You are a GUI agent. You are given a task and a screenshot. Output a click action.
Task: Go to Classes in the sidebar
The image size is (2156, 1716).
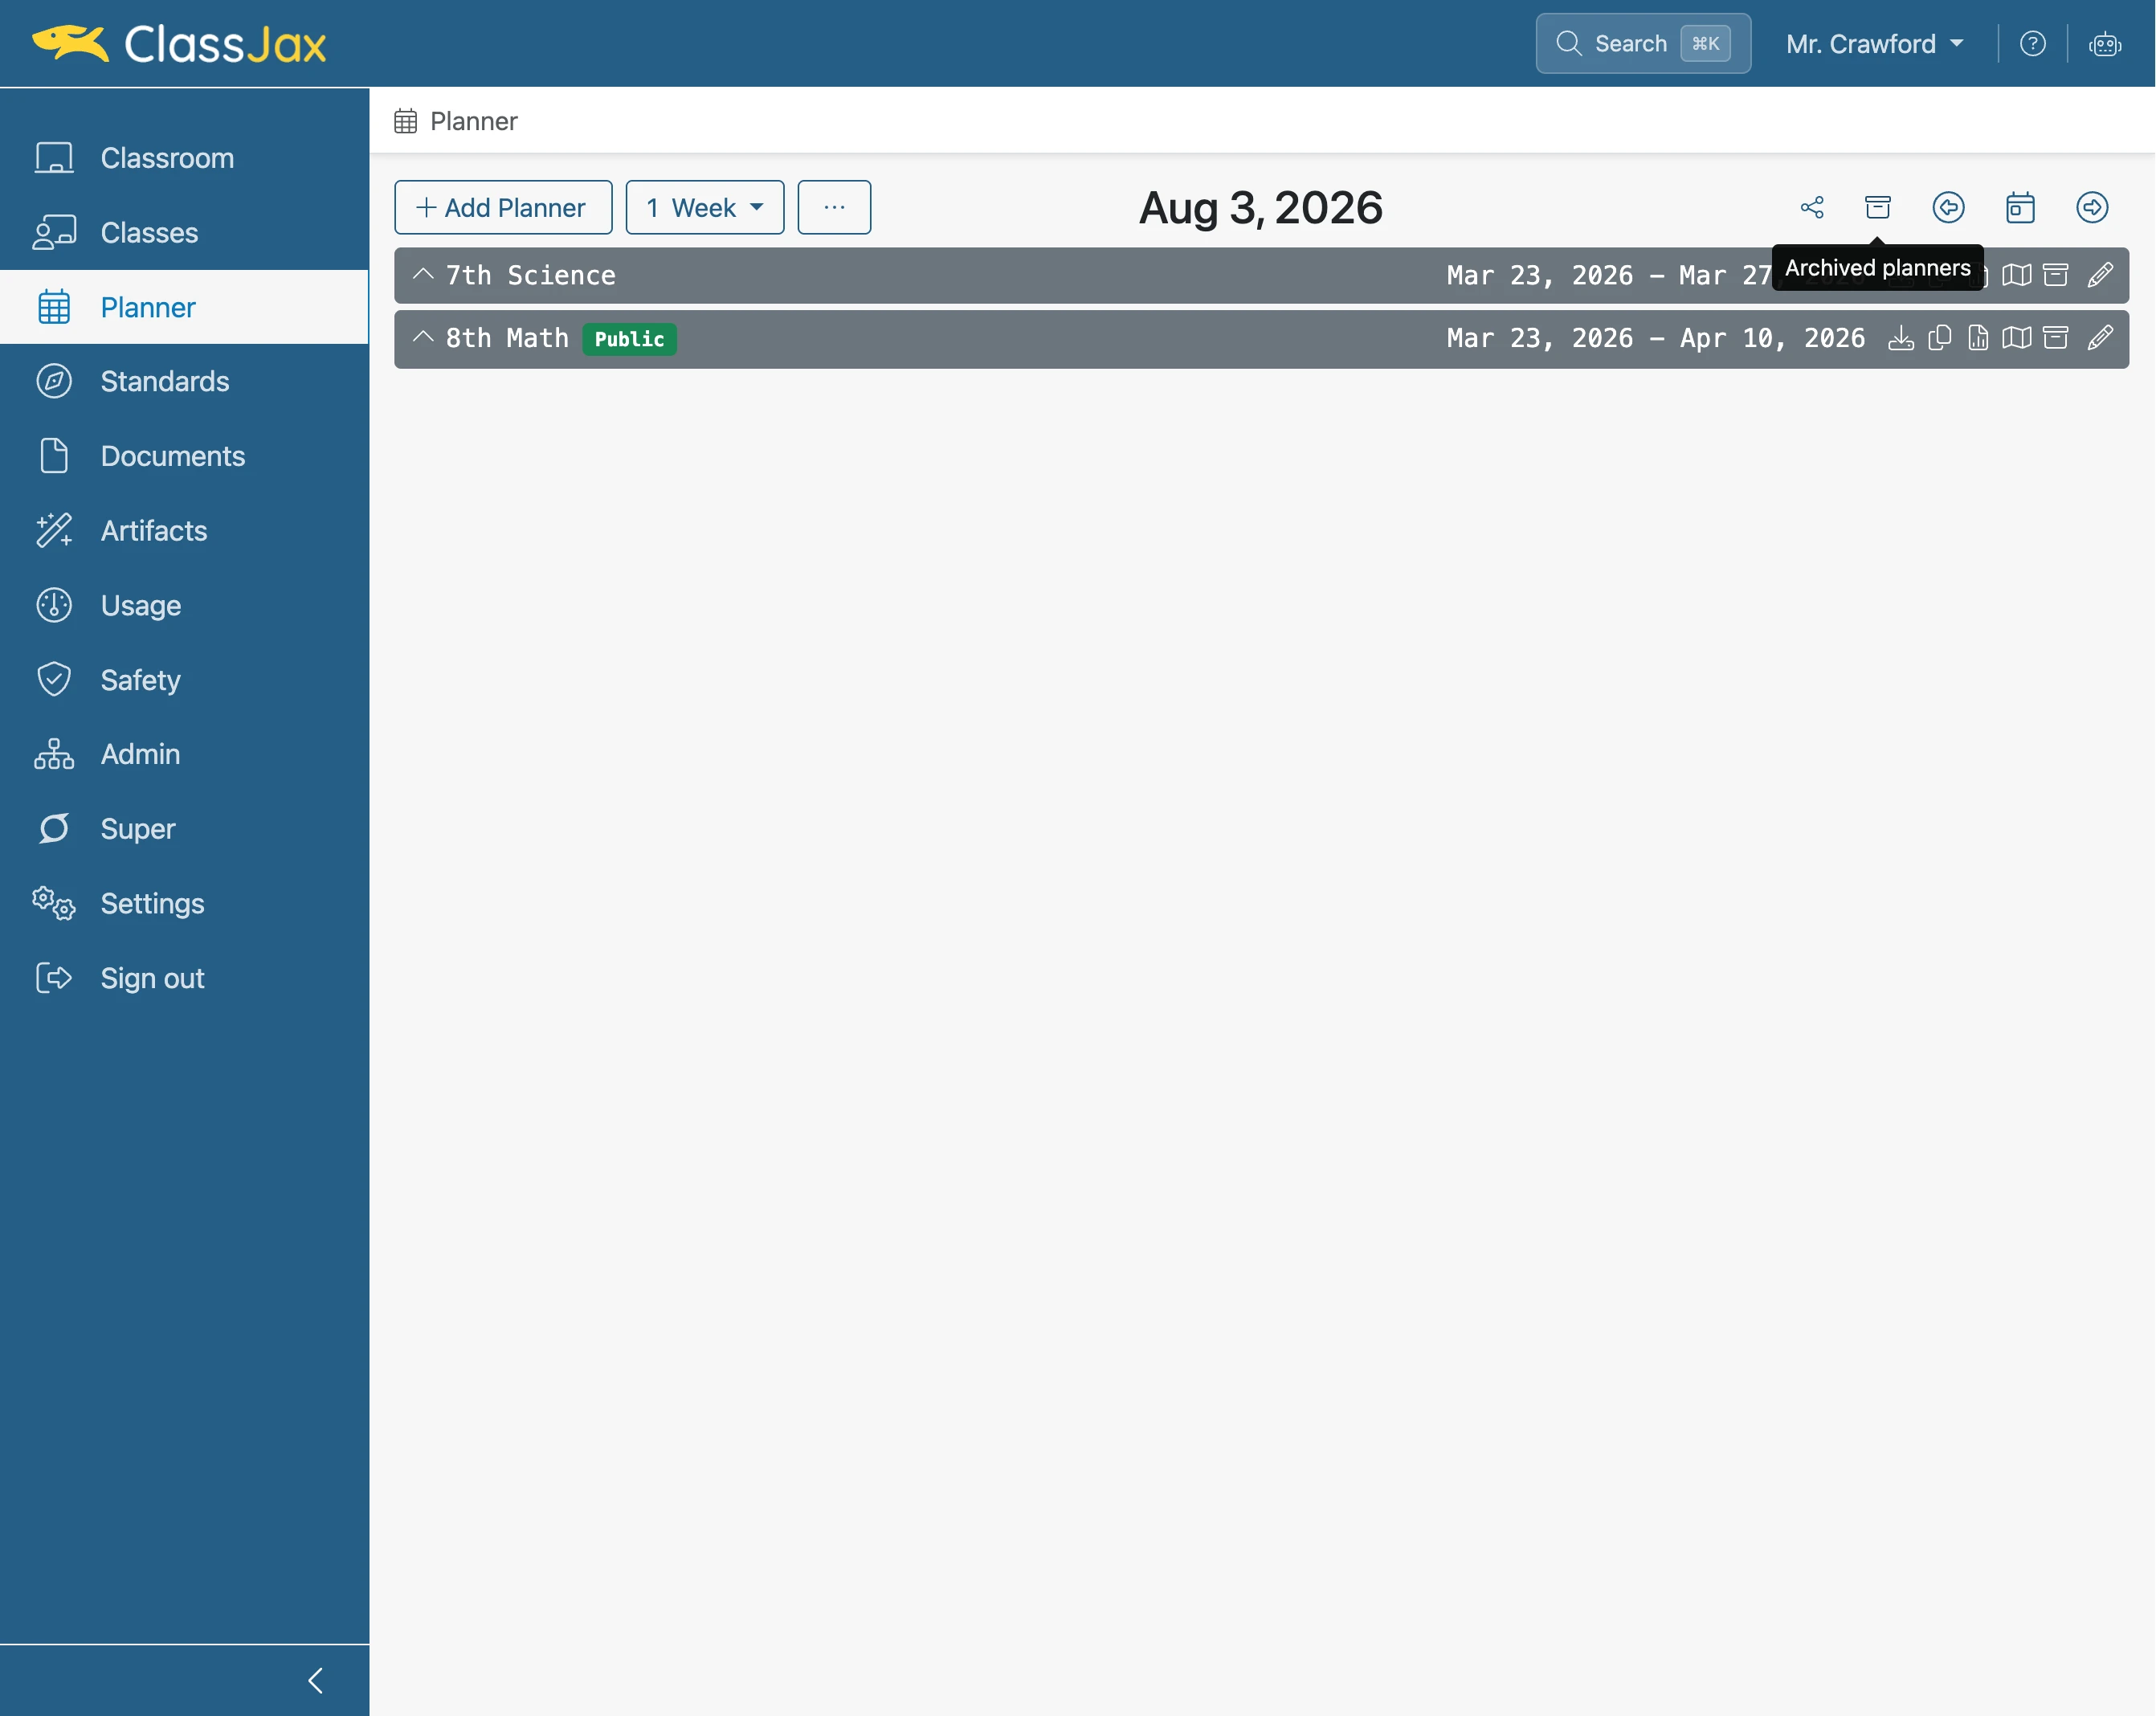point(184,233)
